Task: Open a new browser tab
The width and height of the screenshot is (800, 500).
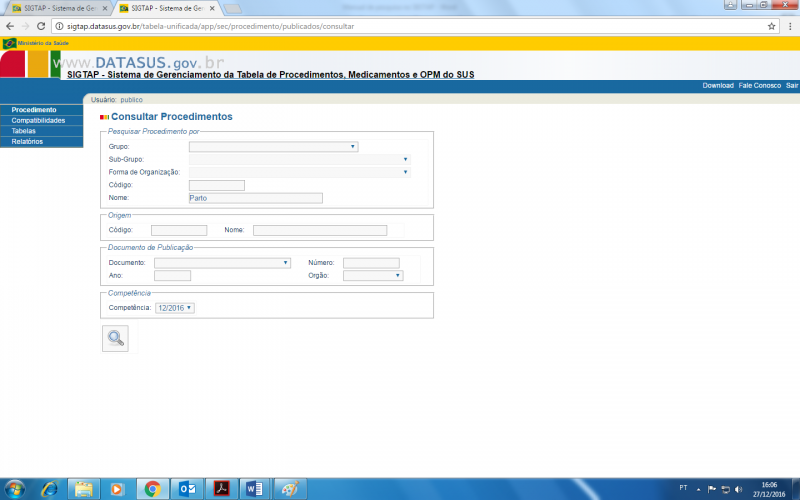Action: pyautogui.click(x=233, y=9)
